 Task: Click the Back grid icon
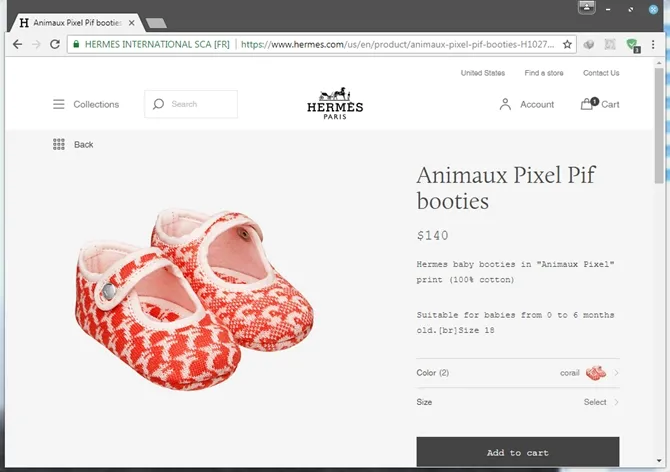pyautogui.click(x=59, y=144)
